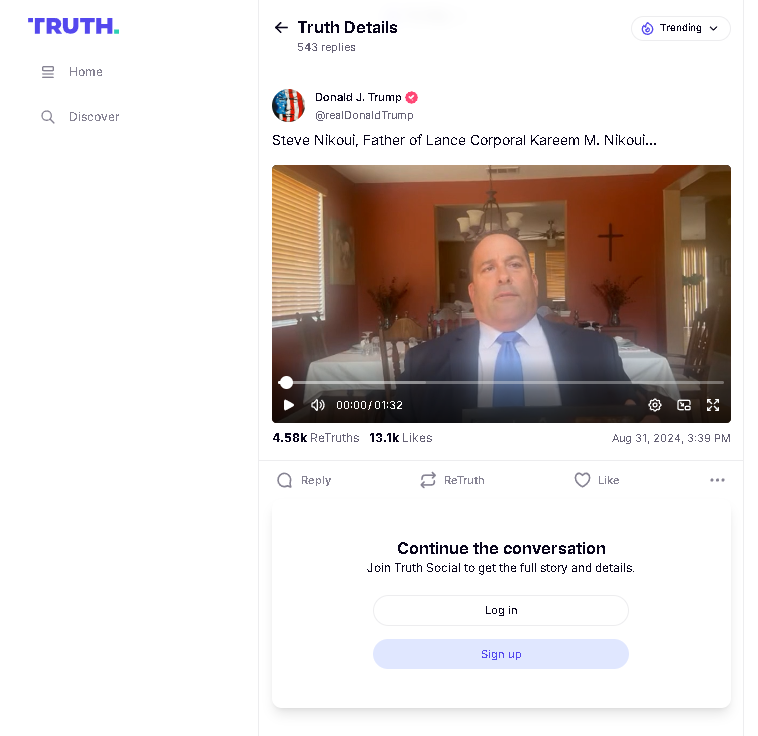Open Discover search icon
The width and height of the screenshot is (758, 736).
[48, 117]
